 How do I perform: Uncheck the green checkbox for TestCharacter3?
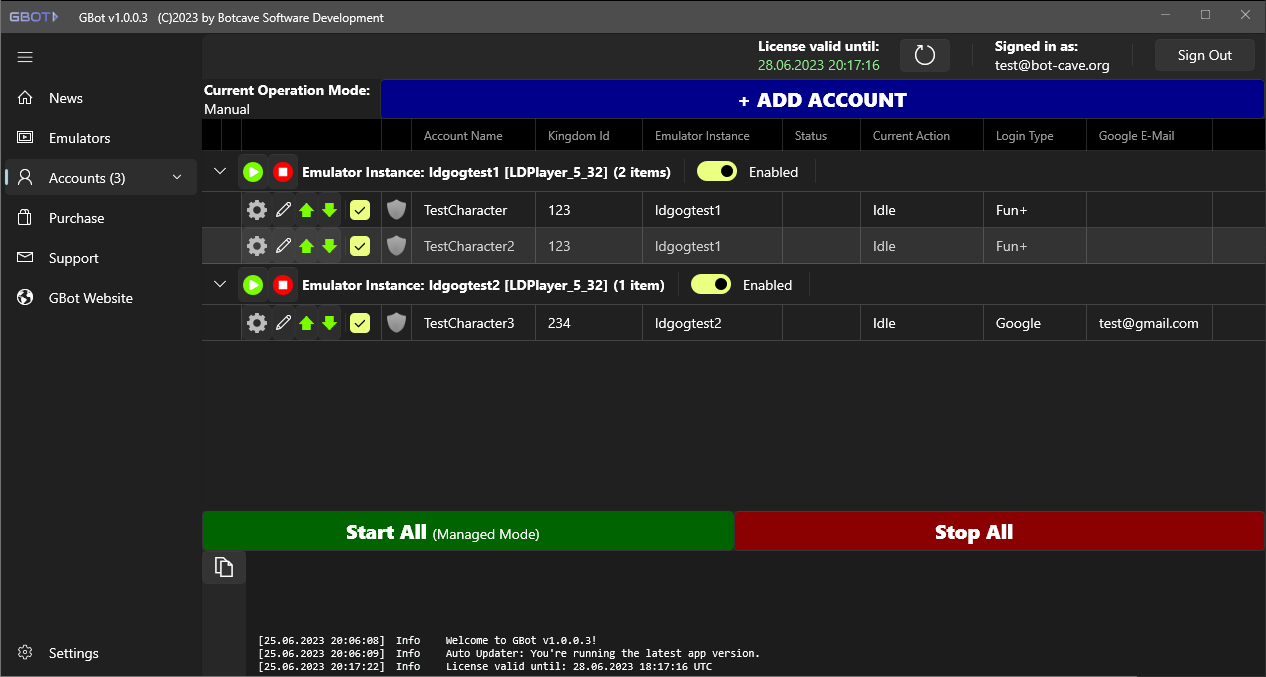(x=359, y=322)
